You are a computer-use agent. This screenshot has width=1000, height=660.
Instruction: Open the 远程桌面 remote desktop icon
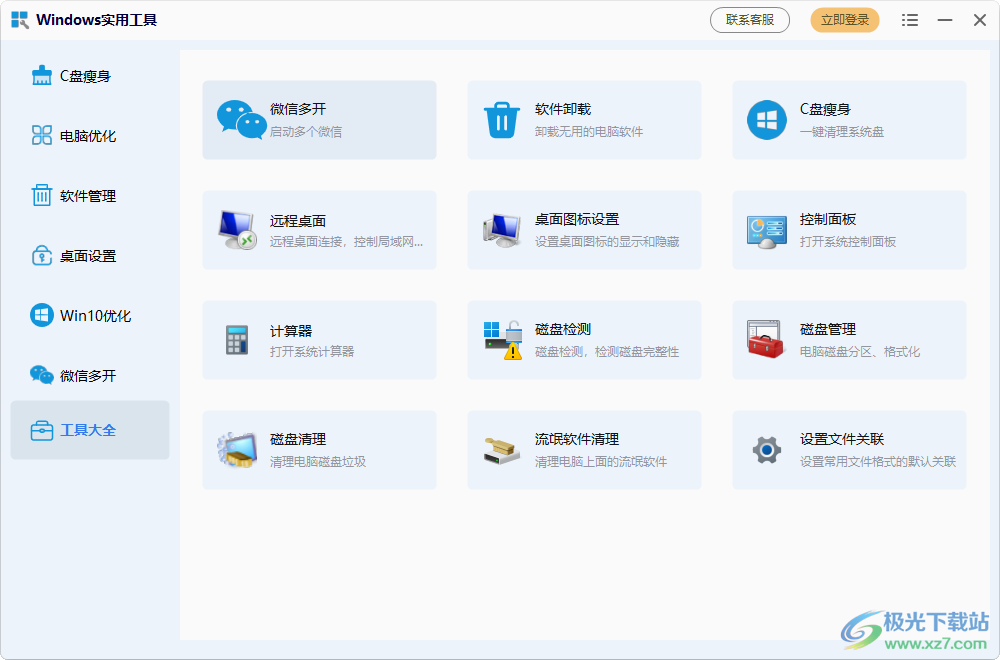pyautogui.click(x=237, y=230)
